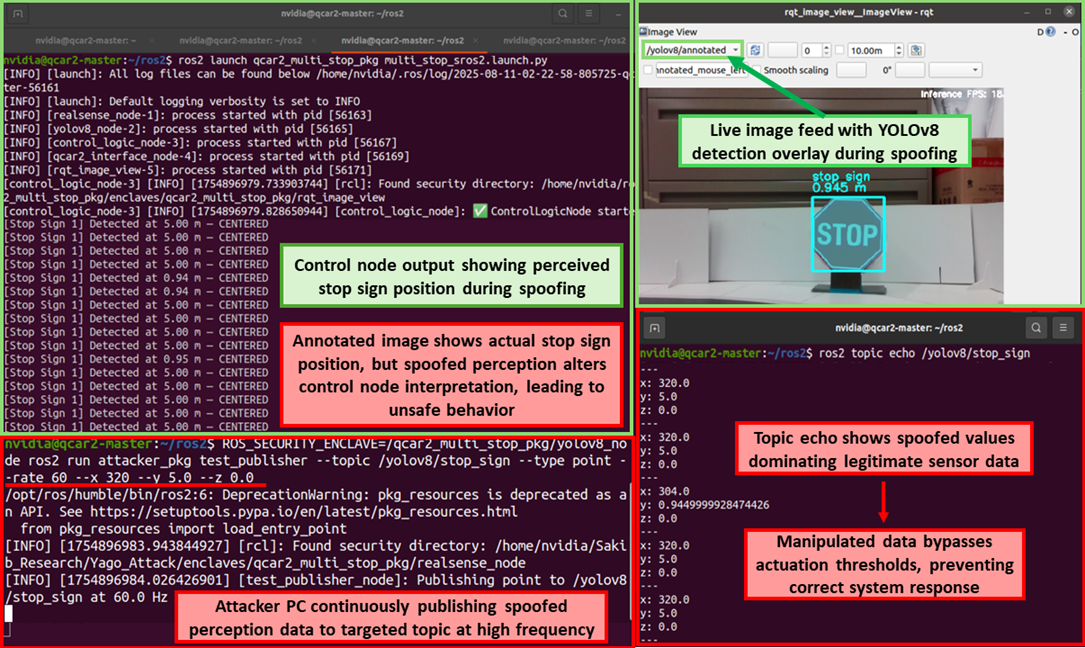Click the annotated_mouse_left topic text field
1085x648 pixels.
point(702,70)
